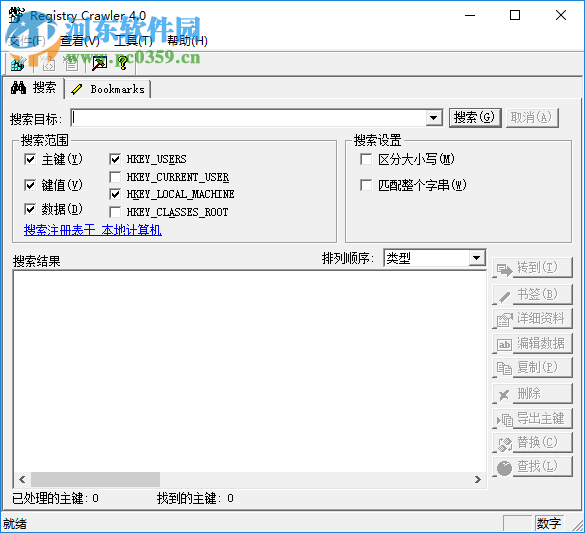Click the 复制(P) button
The height and width of the screenshot is (533, 585).
(x=532, y=368)
